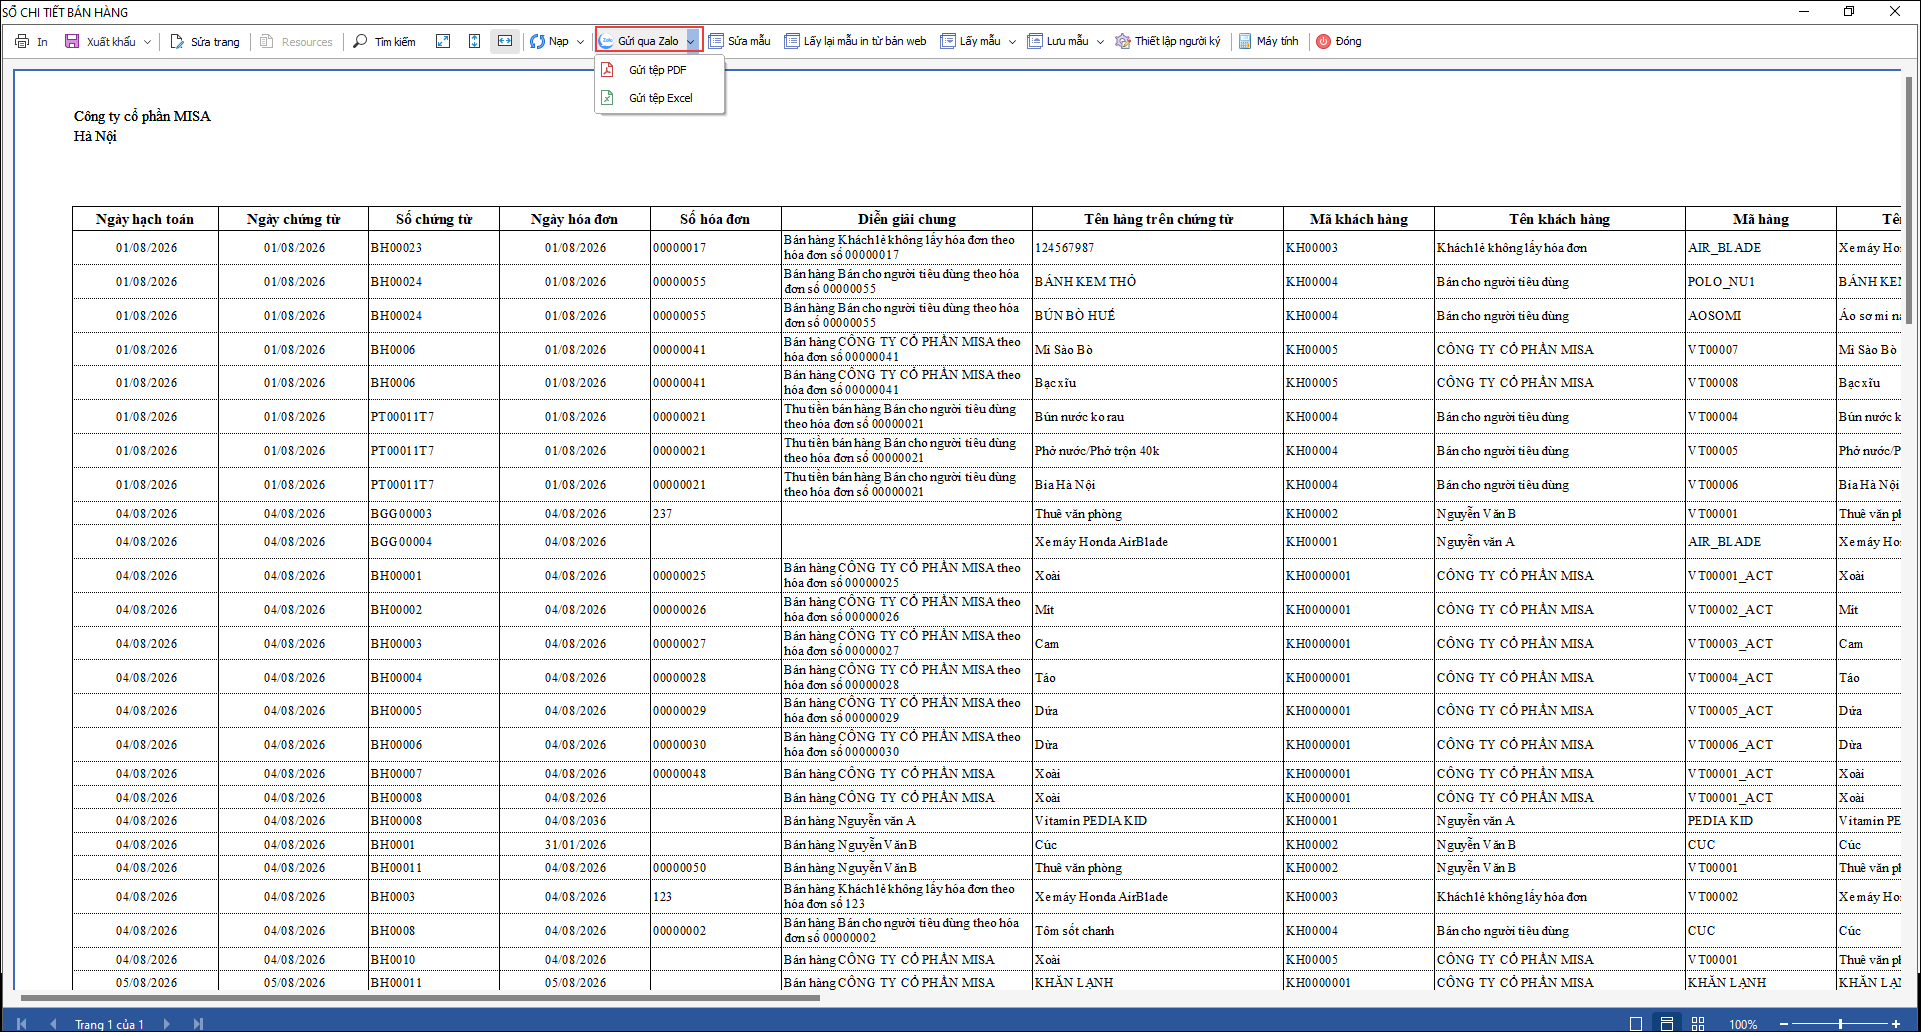Go to next page arrow in footer
1921x1032 pixels.
(x=166, y=1023)
